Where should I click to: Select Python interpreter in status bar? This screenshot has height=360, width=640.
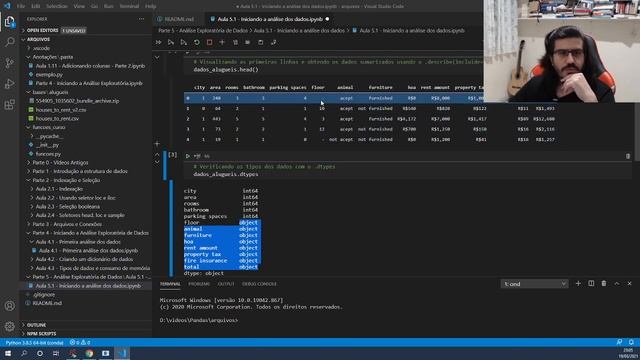[x=35, y=343]
